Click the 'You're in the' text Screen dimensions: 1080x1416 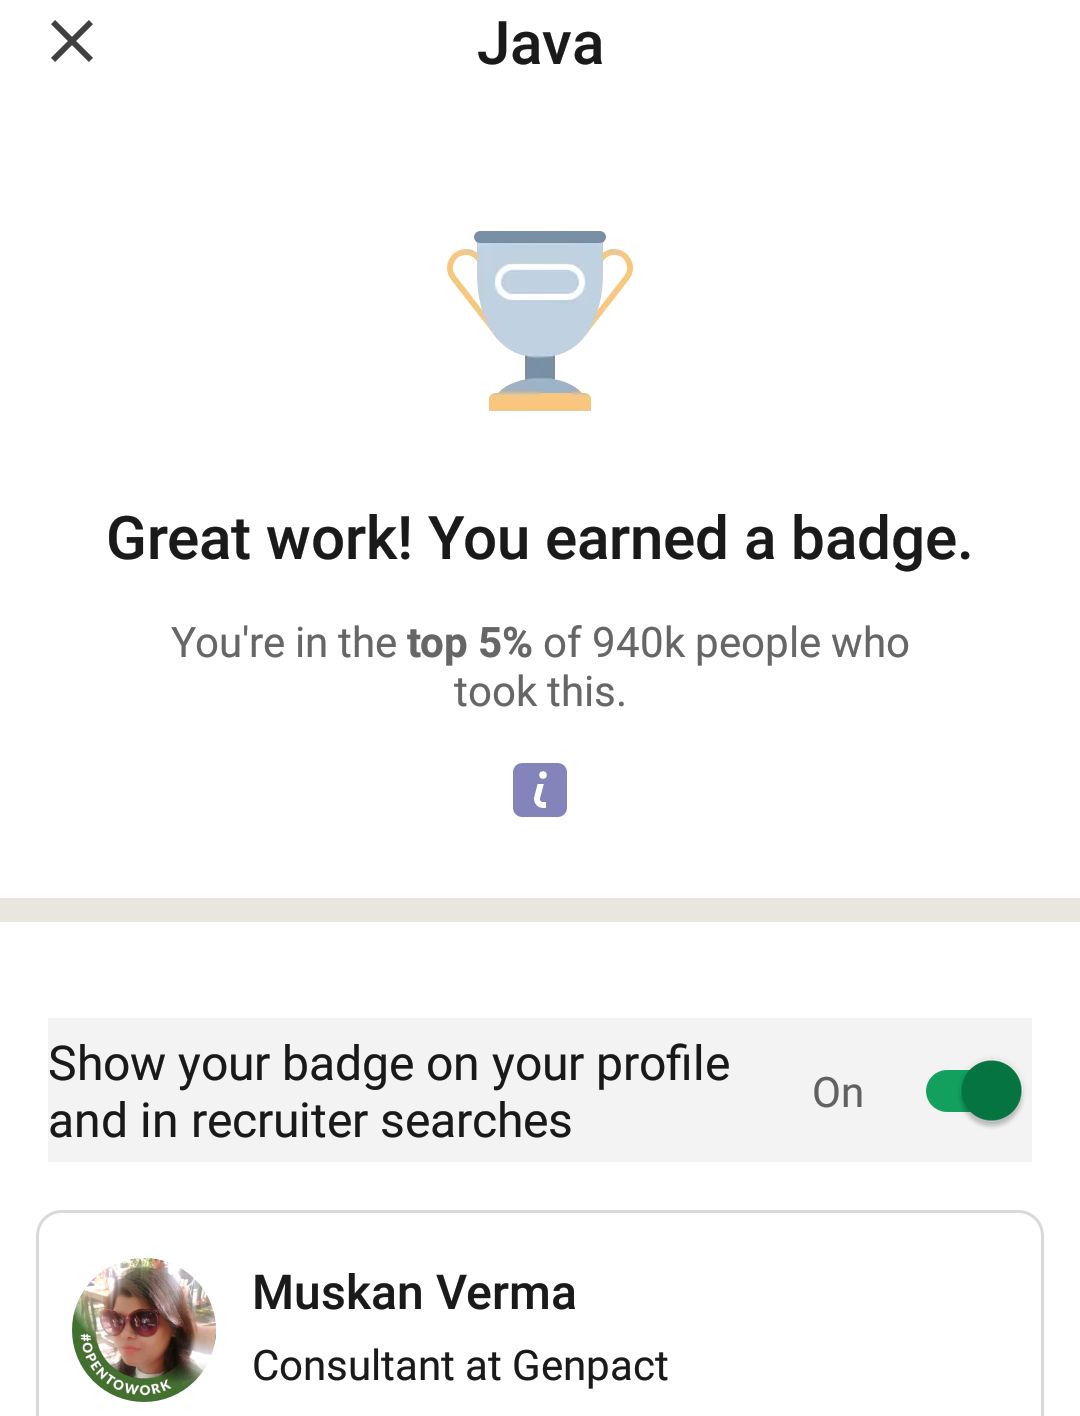[x=284, y=643]
